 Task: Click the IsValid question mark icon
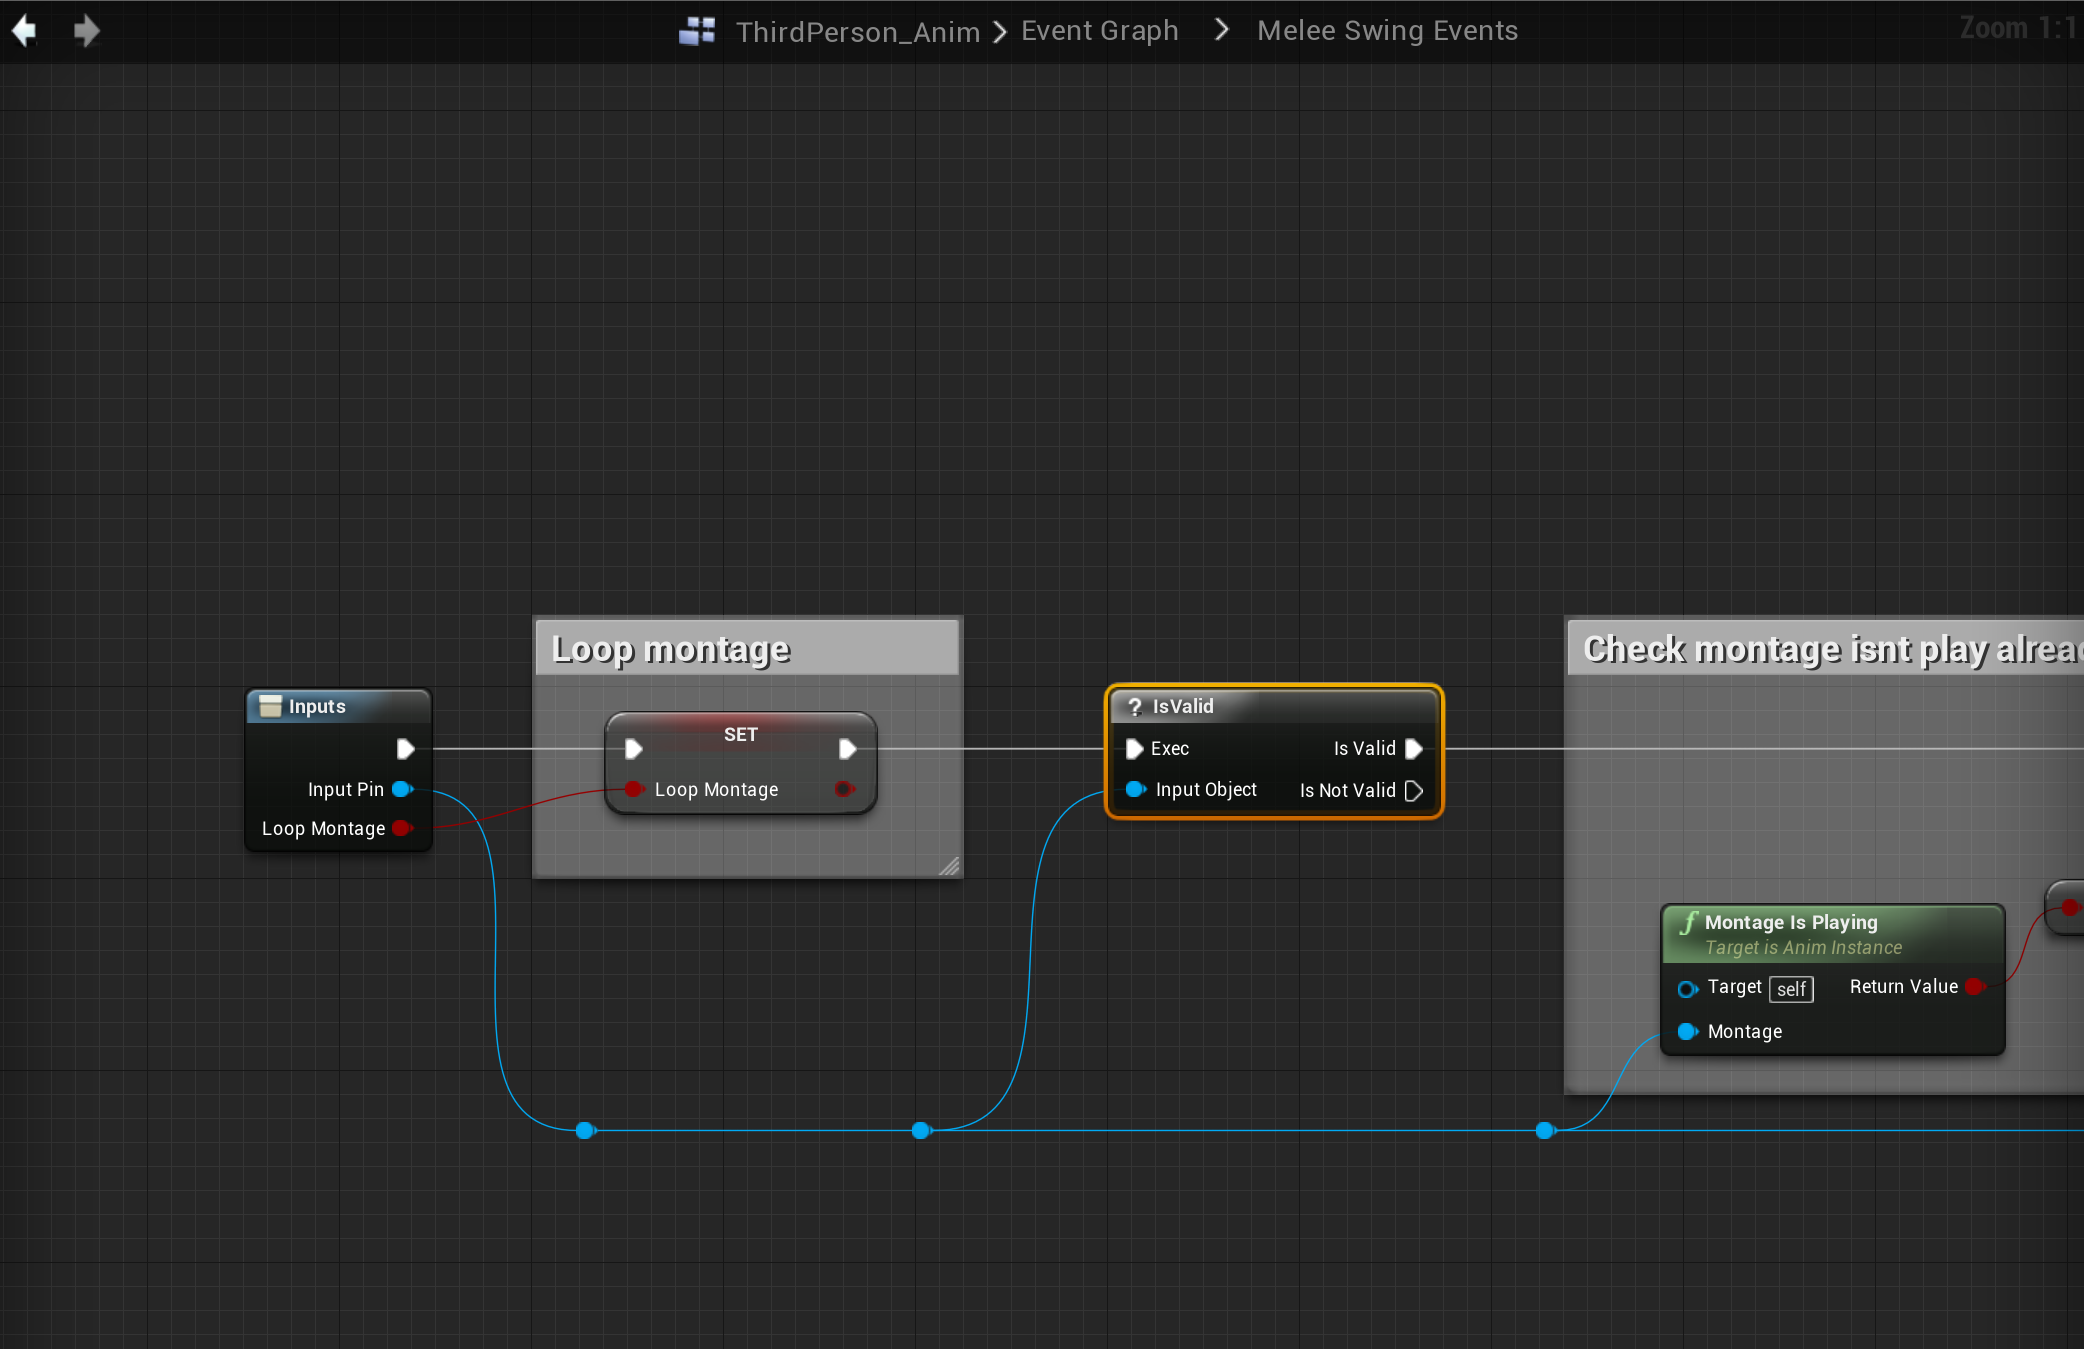click(1135, 707)
